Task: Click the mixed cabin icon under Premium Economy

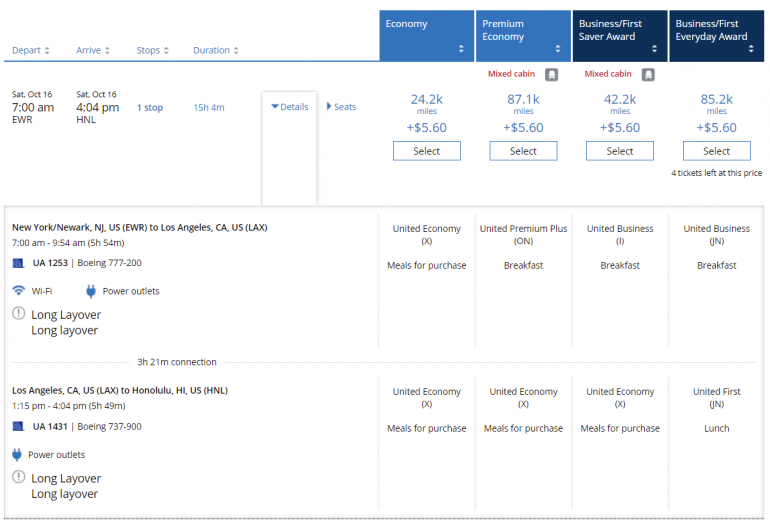Action: pyautogui.click(x=551, y=74)
